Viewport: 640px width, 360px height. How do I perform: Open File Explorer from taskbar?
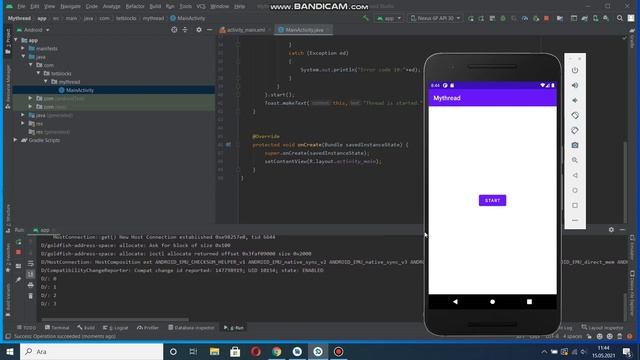coord(214,351)
